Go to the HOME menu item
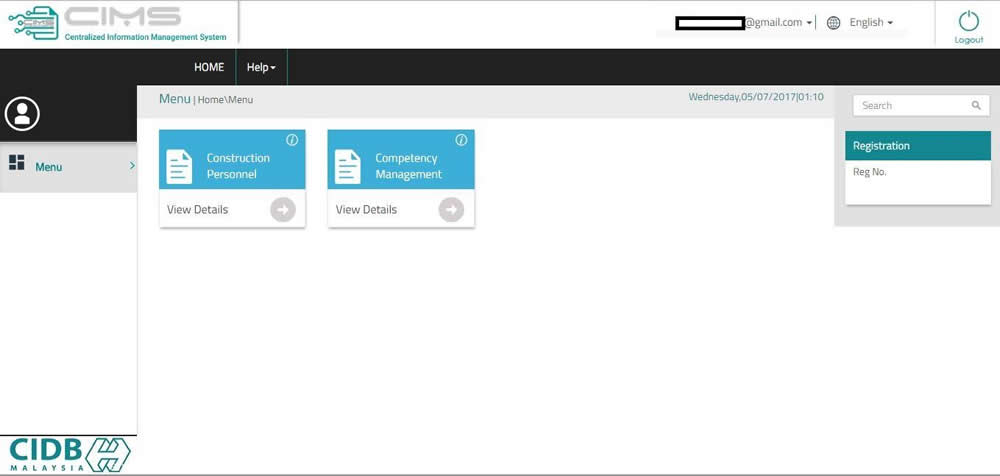This screenshot has height=476, width=1000. click(209, 67)
